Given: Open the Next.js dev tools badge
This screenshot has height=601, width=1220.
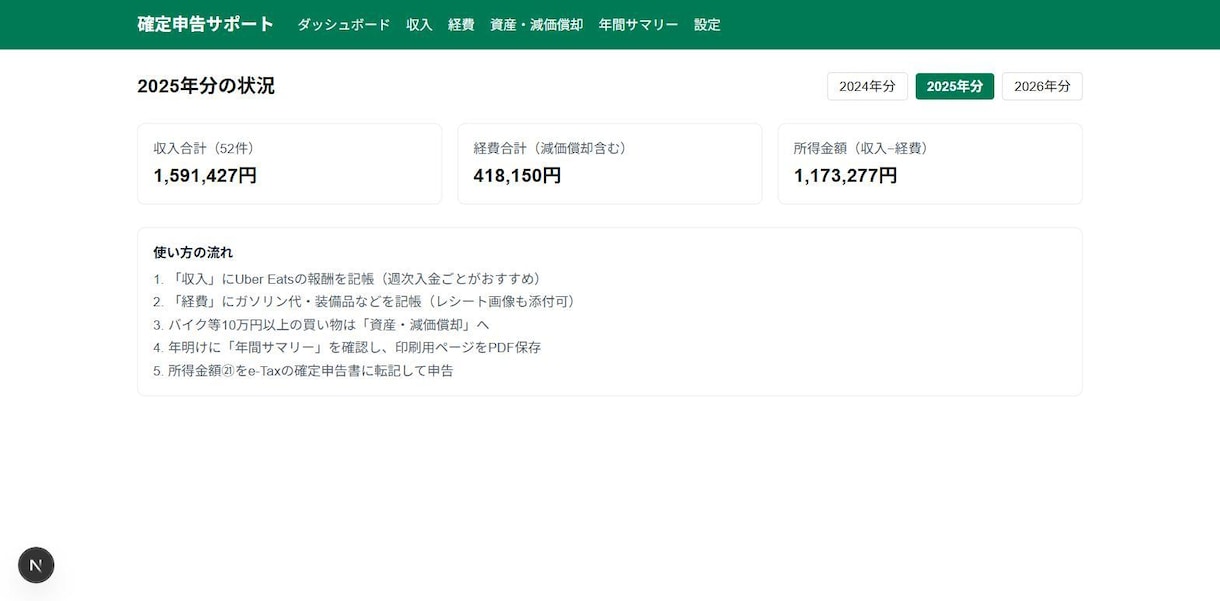Looking at the screenshot, I should click(x=36, y=565).
